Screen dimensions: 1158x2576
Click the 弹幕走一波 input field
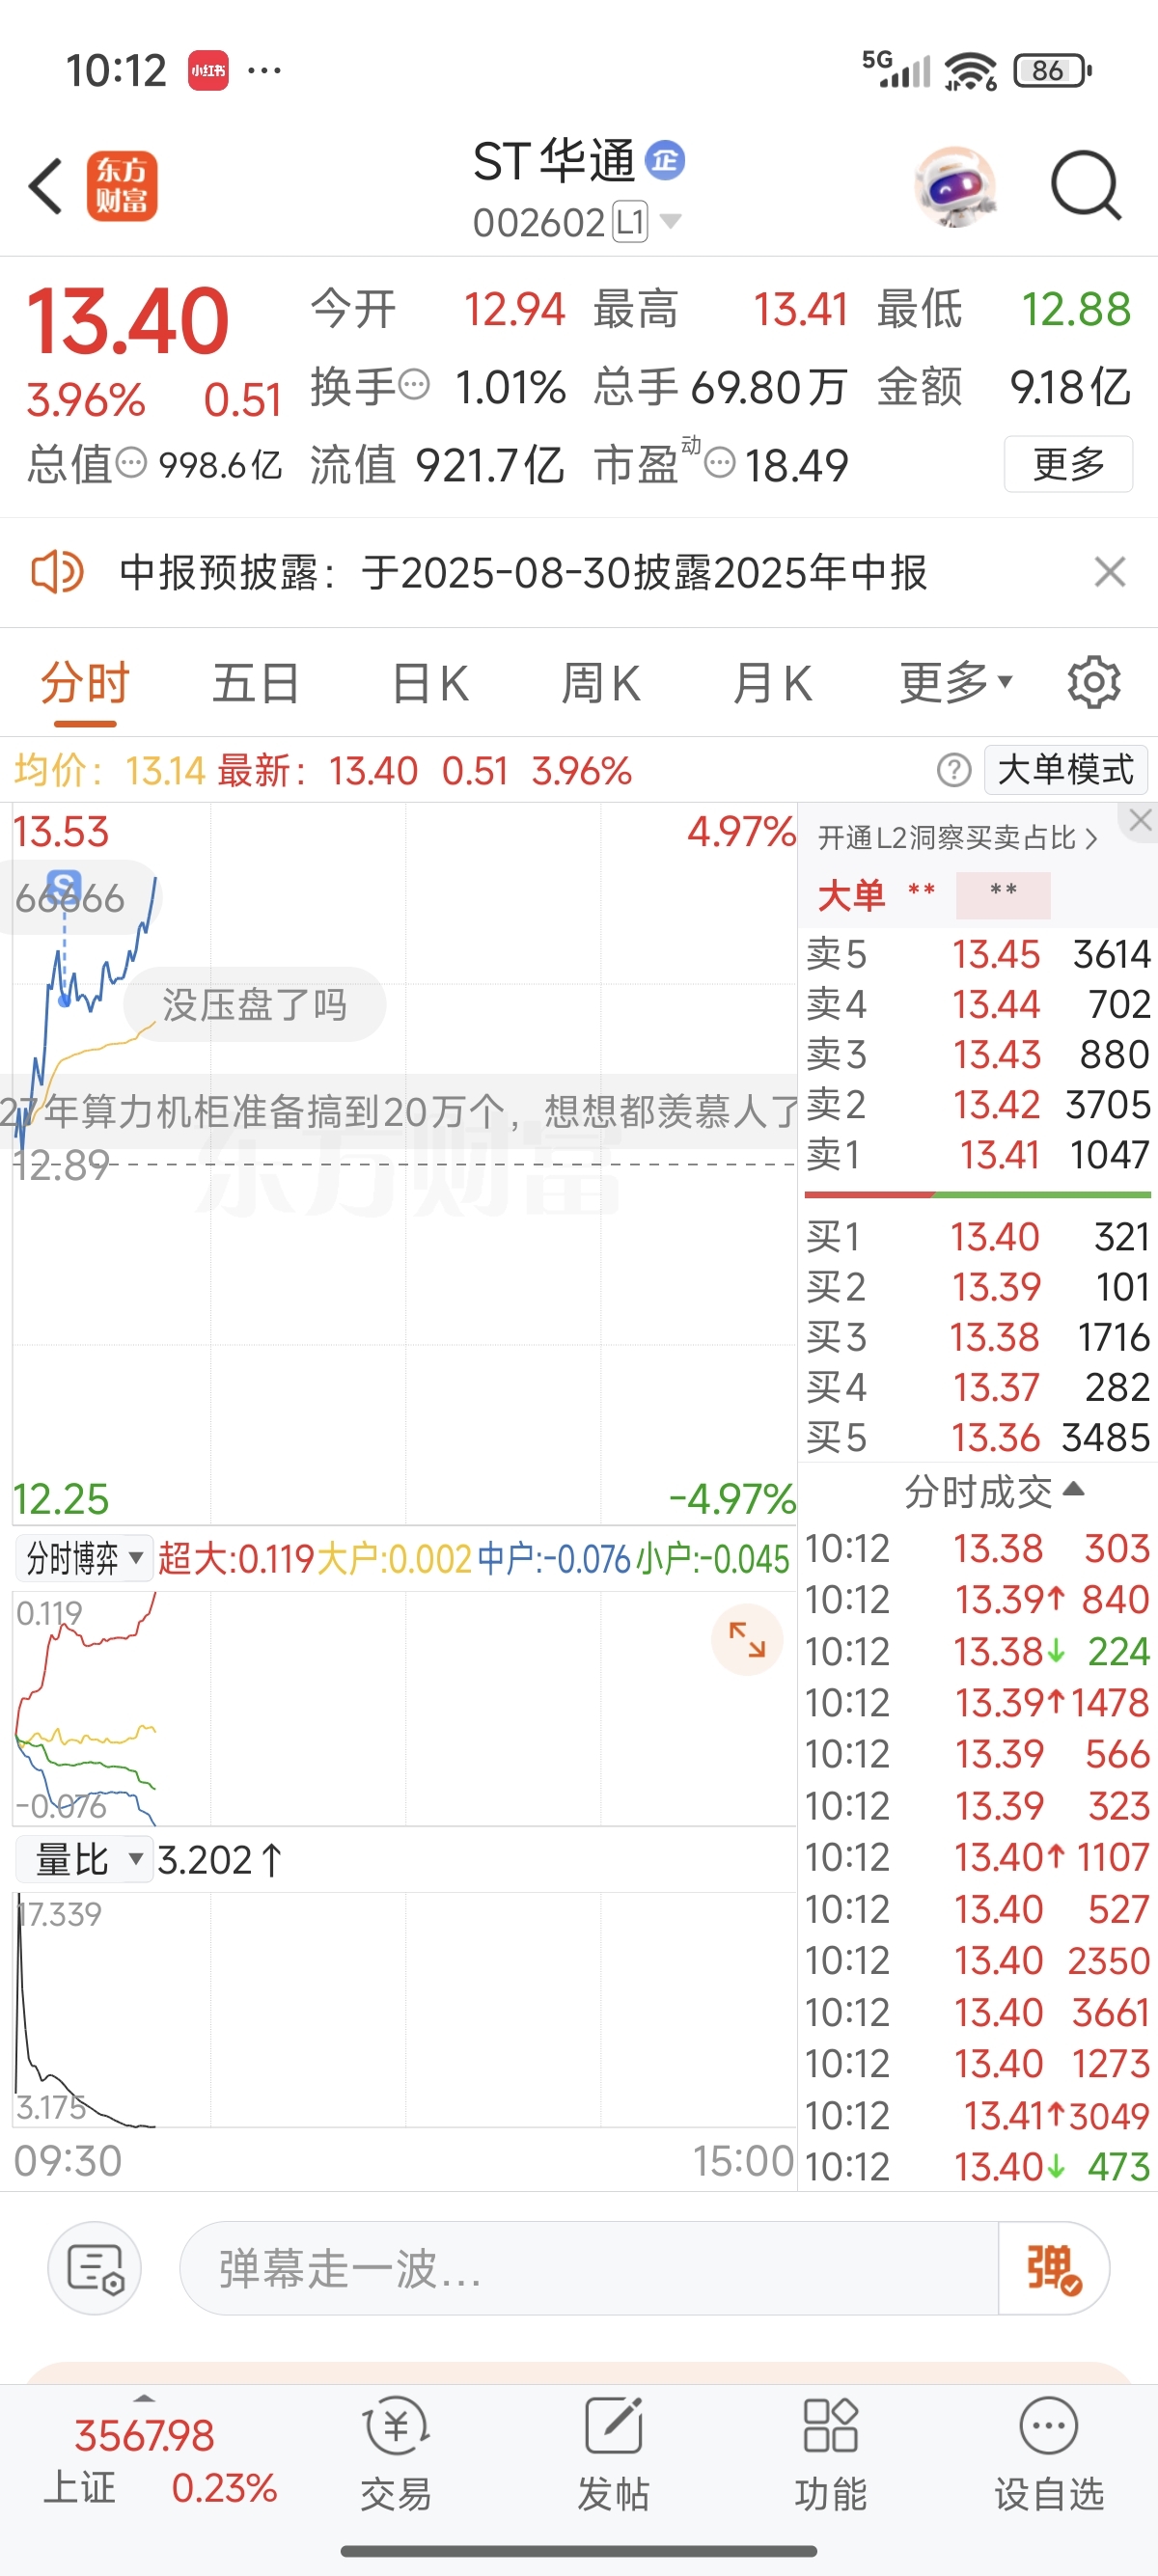[588, 2269]
